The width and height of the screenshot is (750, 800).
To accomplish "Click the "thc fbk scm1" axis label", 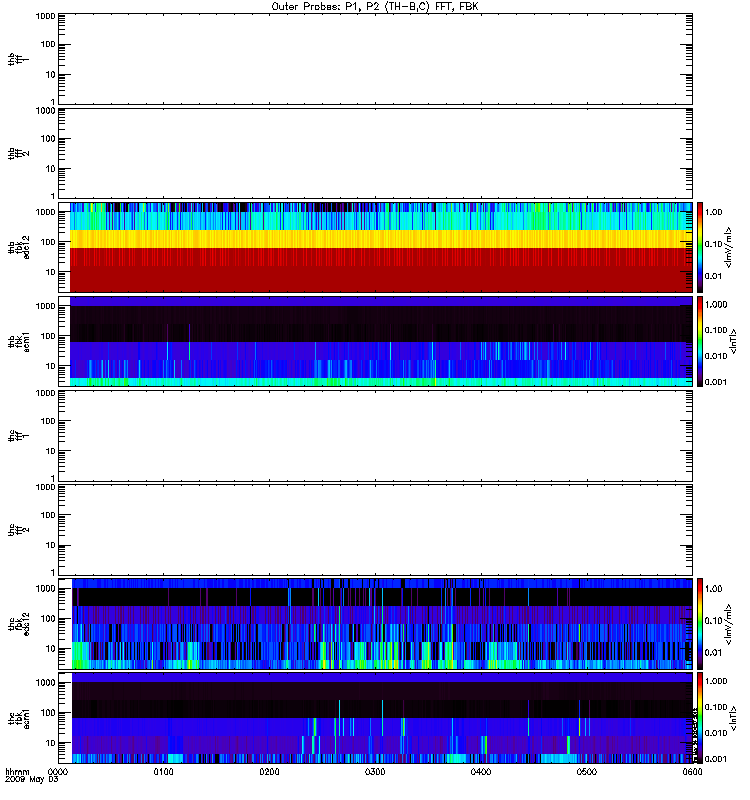I will click(18, 718).
